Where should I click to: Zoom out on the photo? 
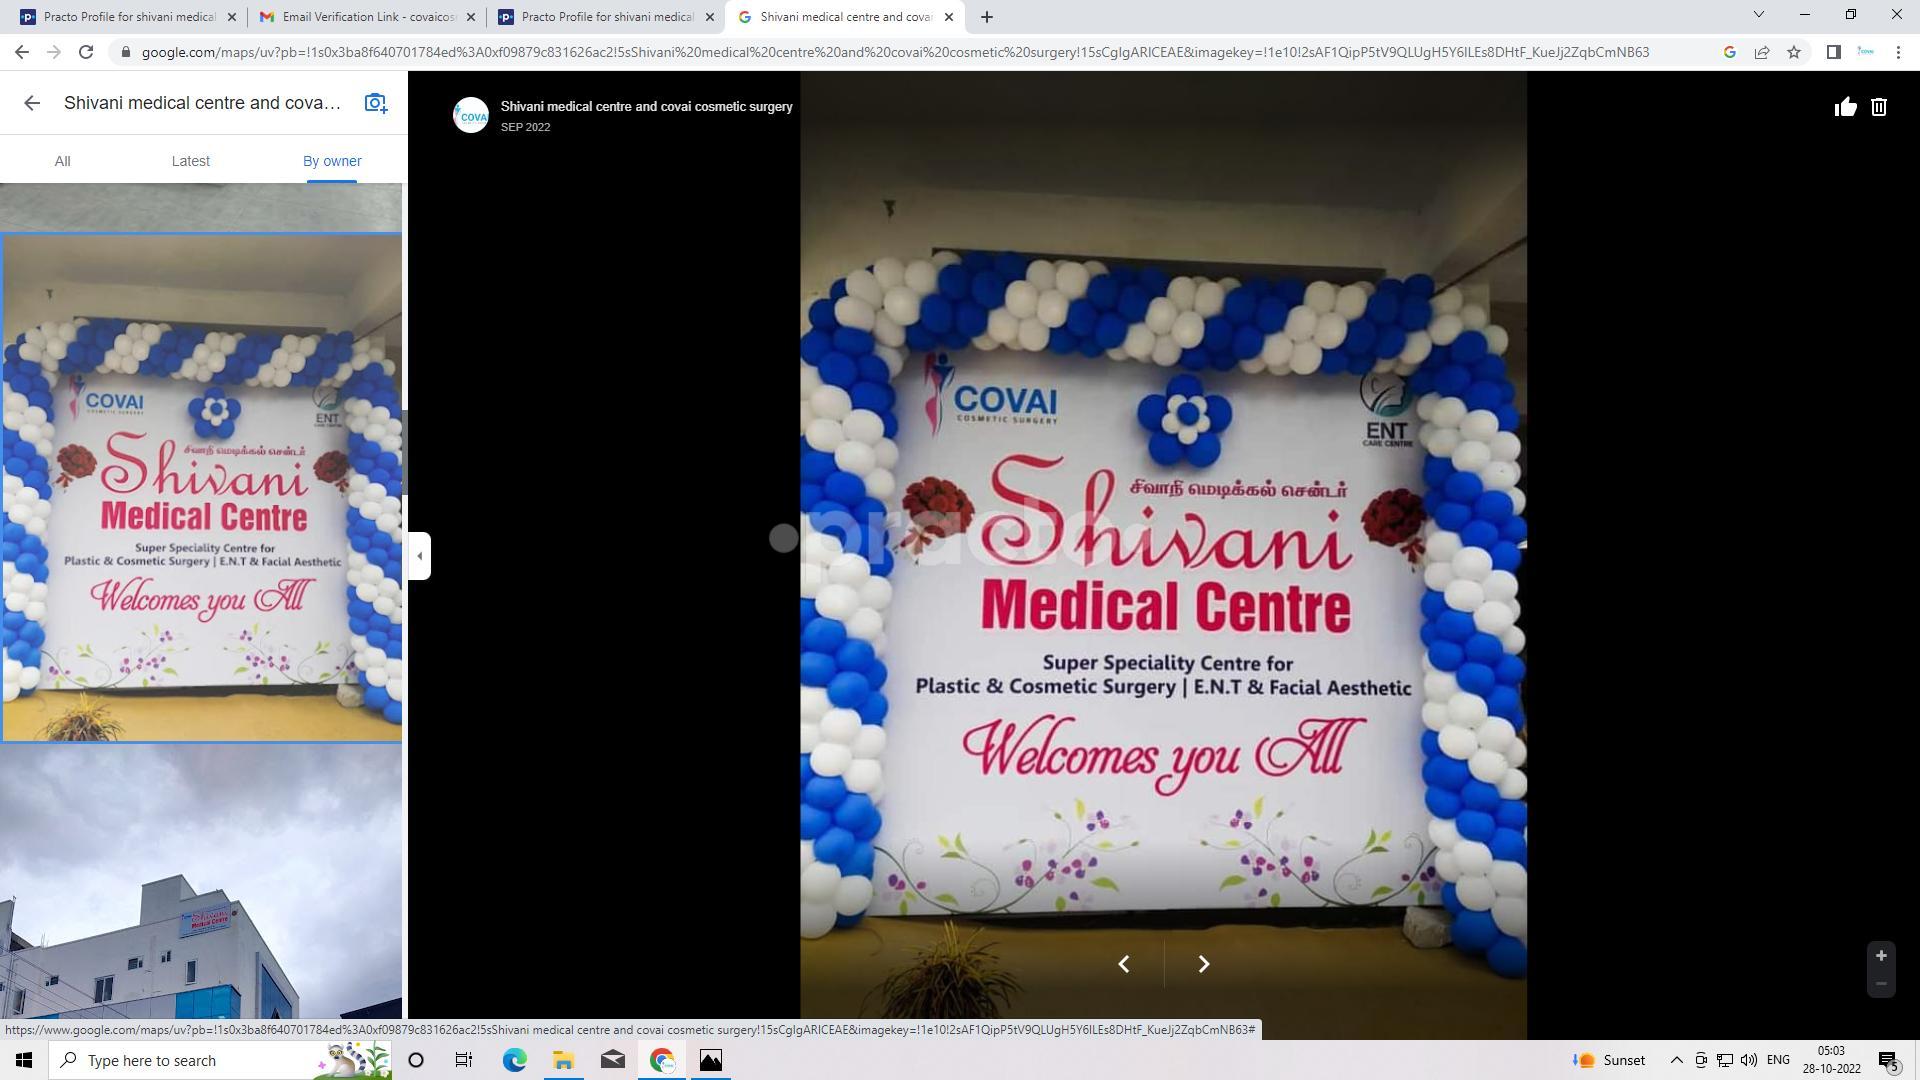1881,984
